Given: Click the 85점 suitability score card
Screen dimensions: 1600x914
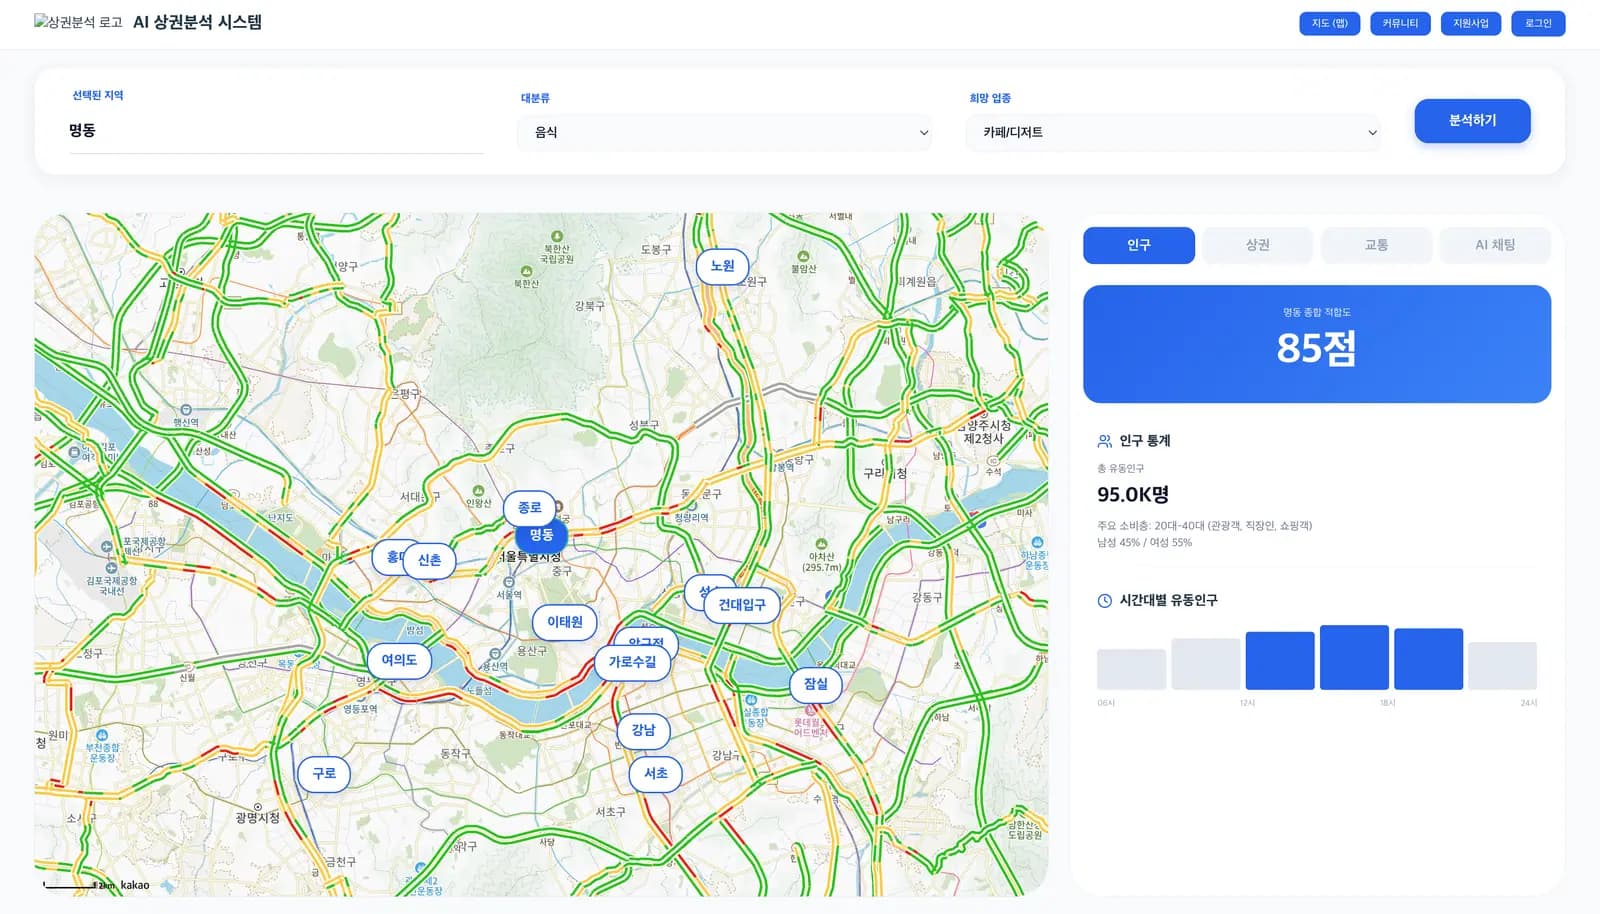Looking at the screenshot, I should tap(1317, 344).
